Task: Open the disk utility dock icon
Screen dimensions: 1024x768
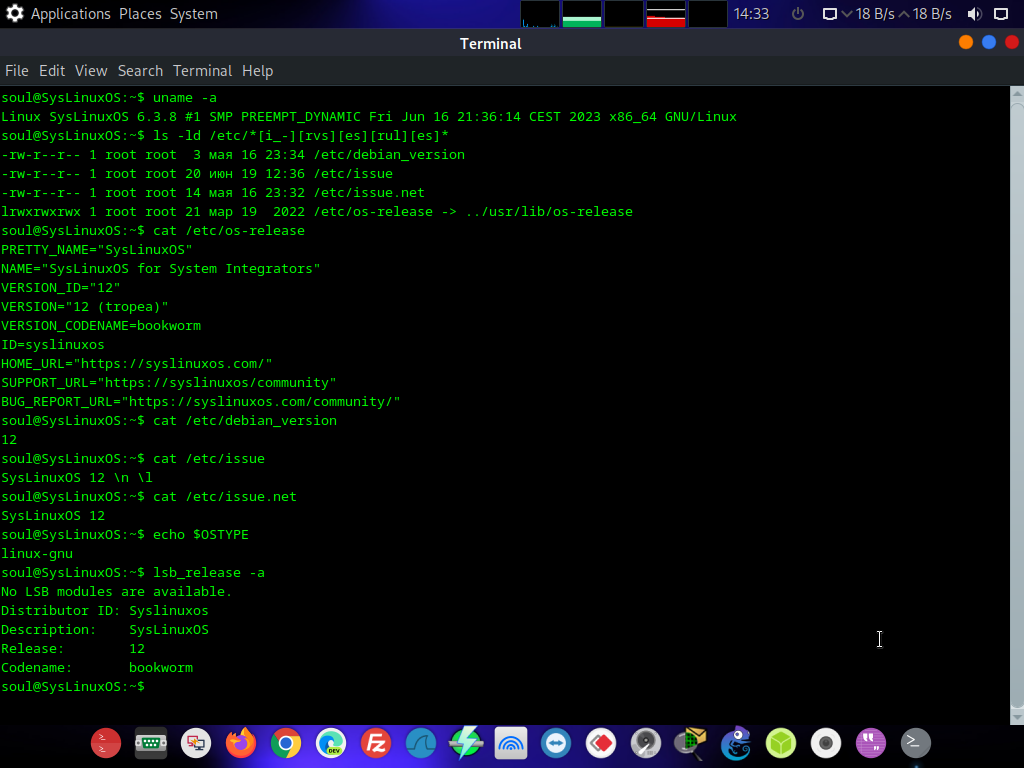Action: point(647,743)
